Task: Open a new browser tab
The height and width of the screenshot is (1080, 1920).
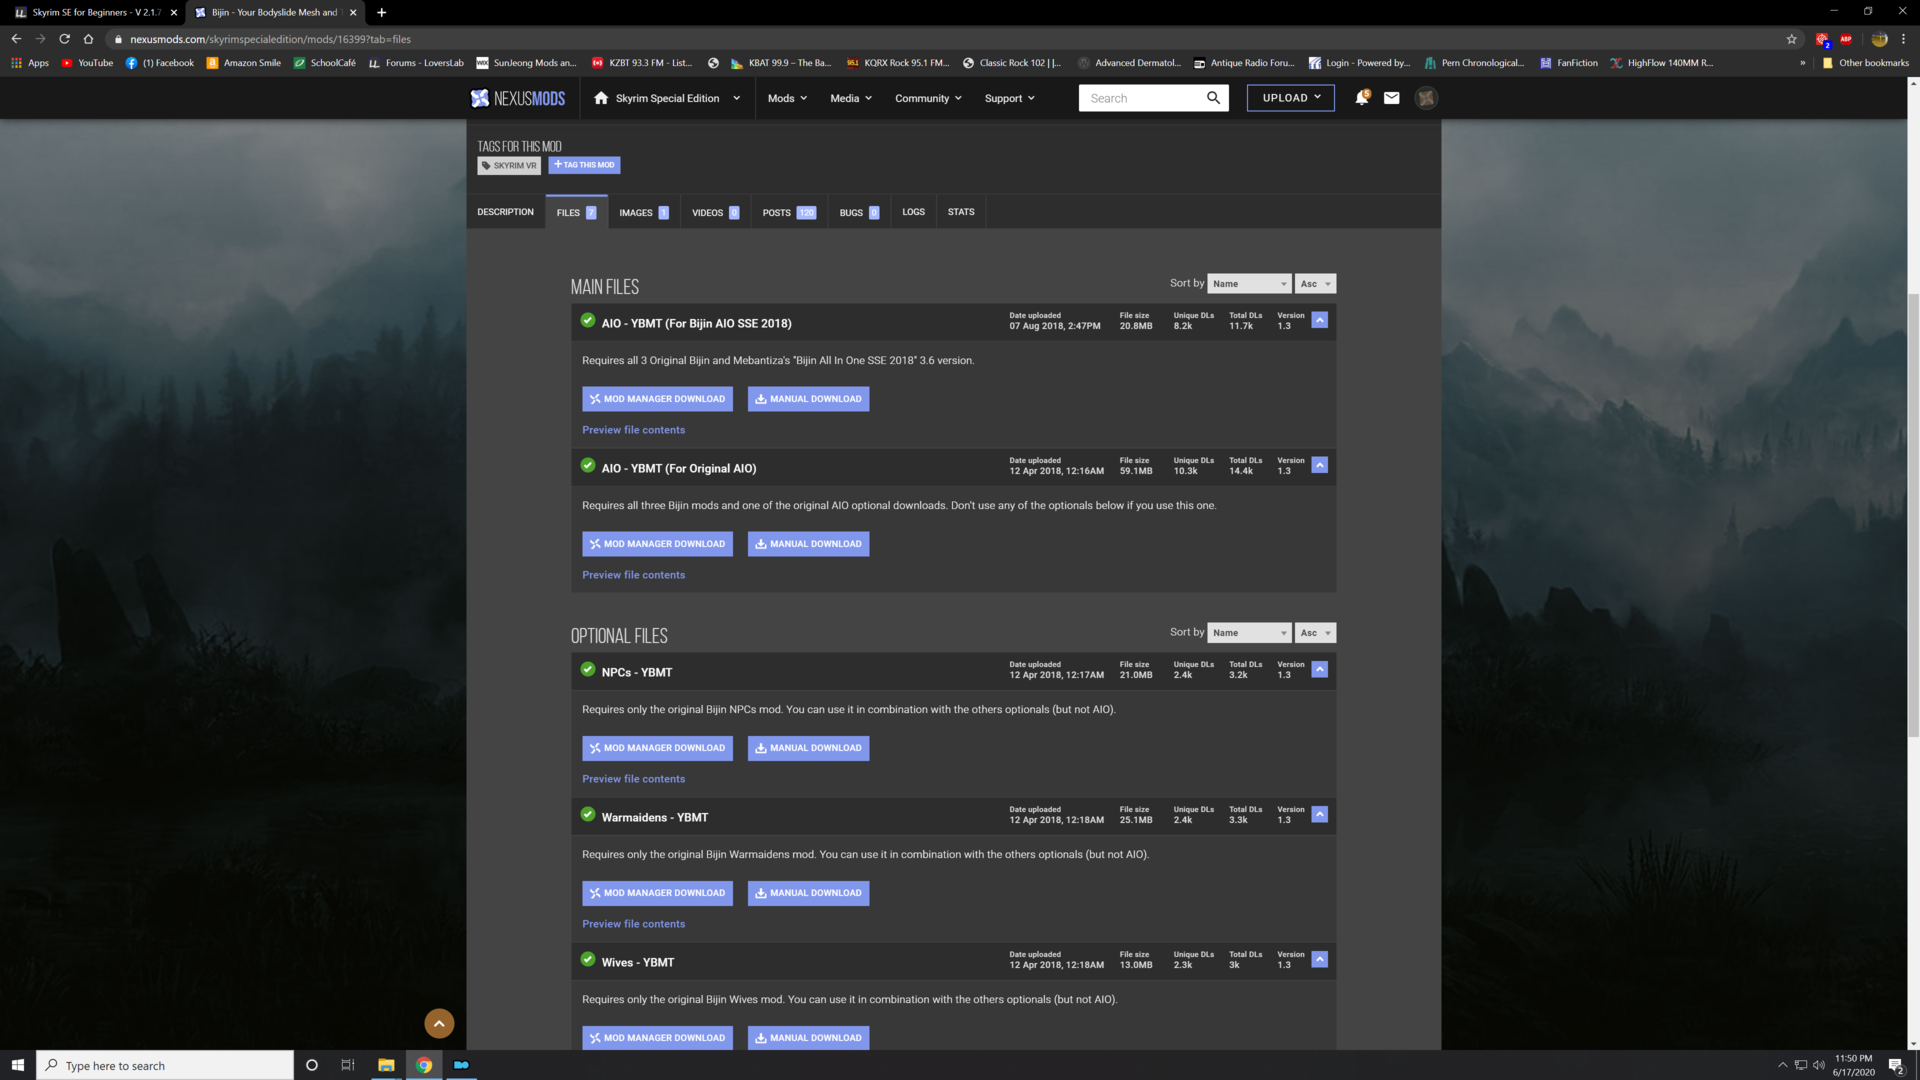Action: (381, 12)
